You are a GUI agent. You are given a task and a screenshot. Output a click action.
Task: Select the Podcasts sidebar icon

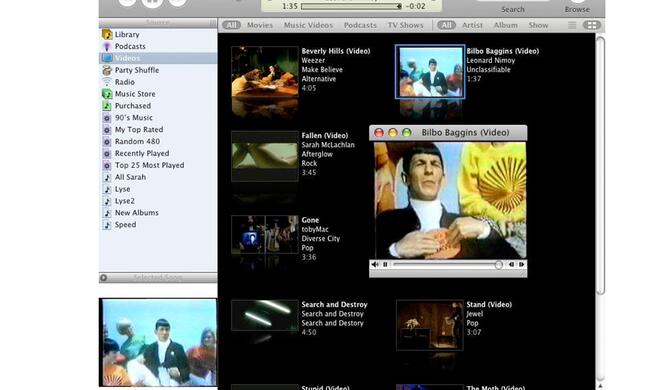[107, 46]
